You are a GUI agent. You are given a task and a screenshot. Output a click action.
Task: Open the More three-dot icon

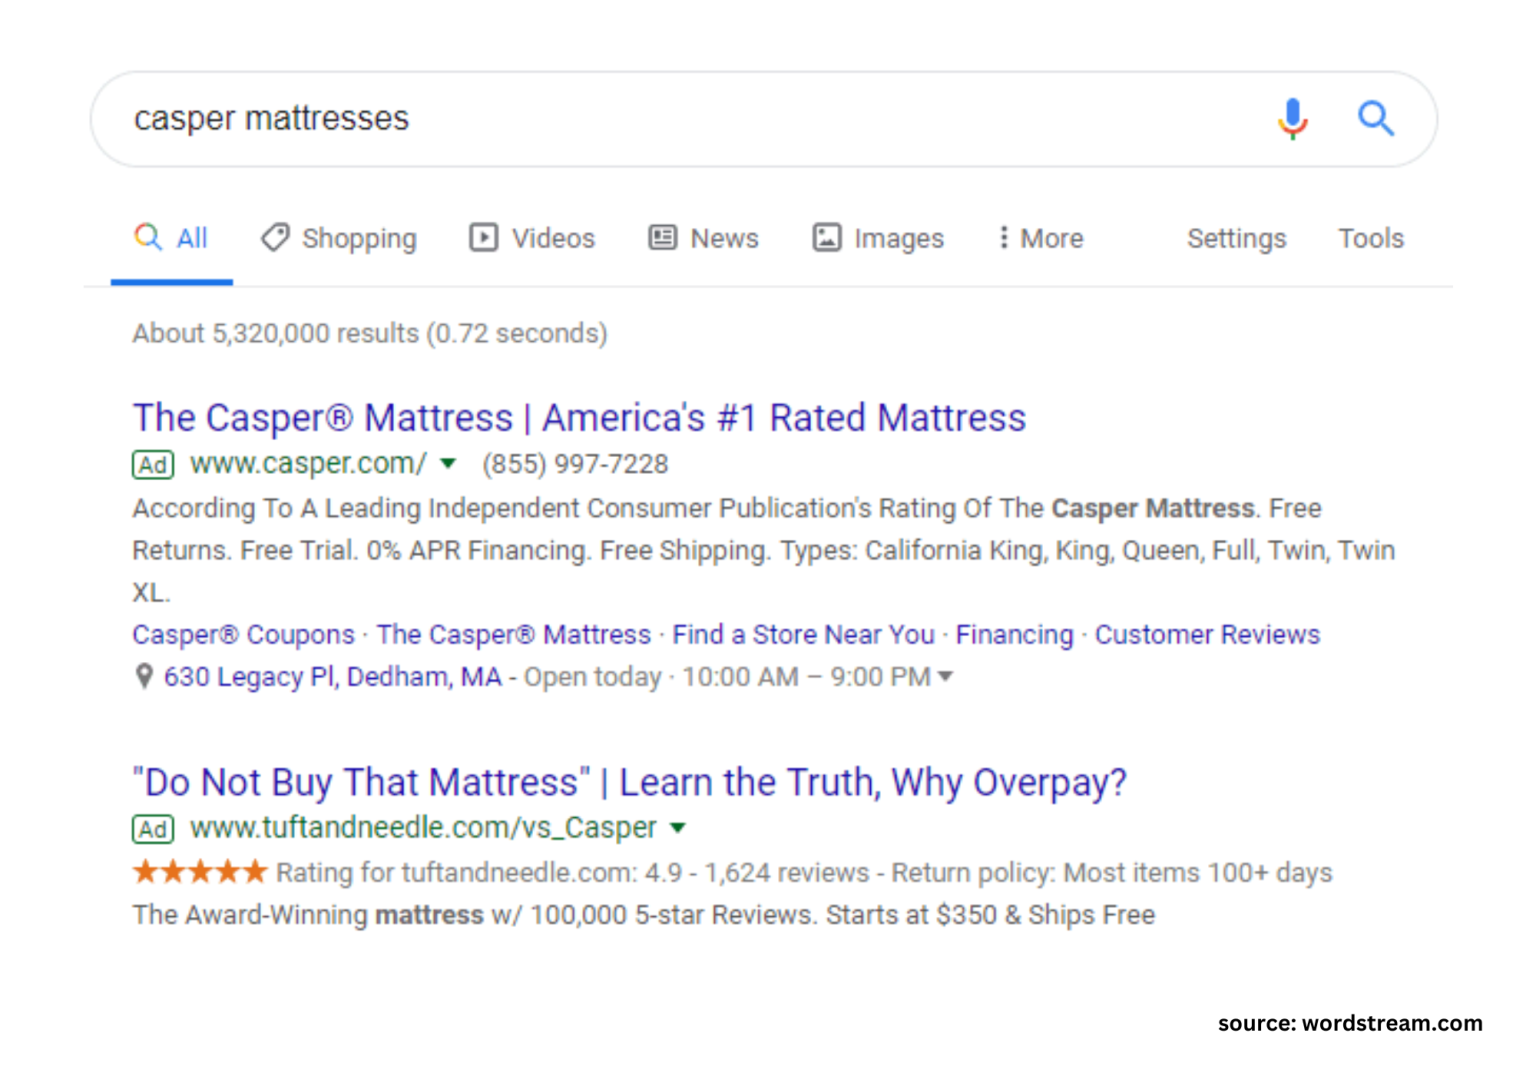tap(1003, 238)
